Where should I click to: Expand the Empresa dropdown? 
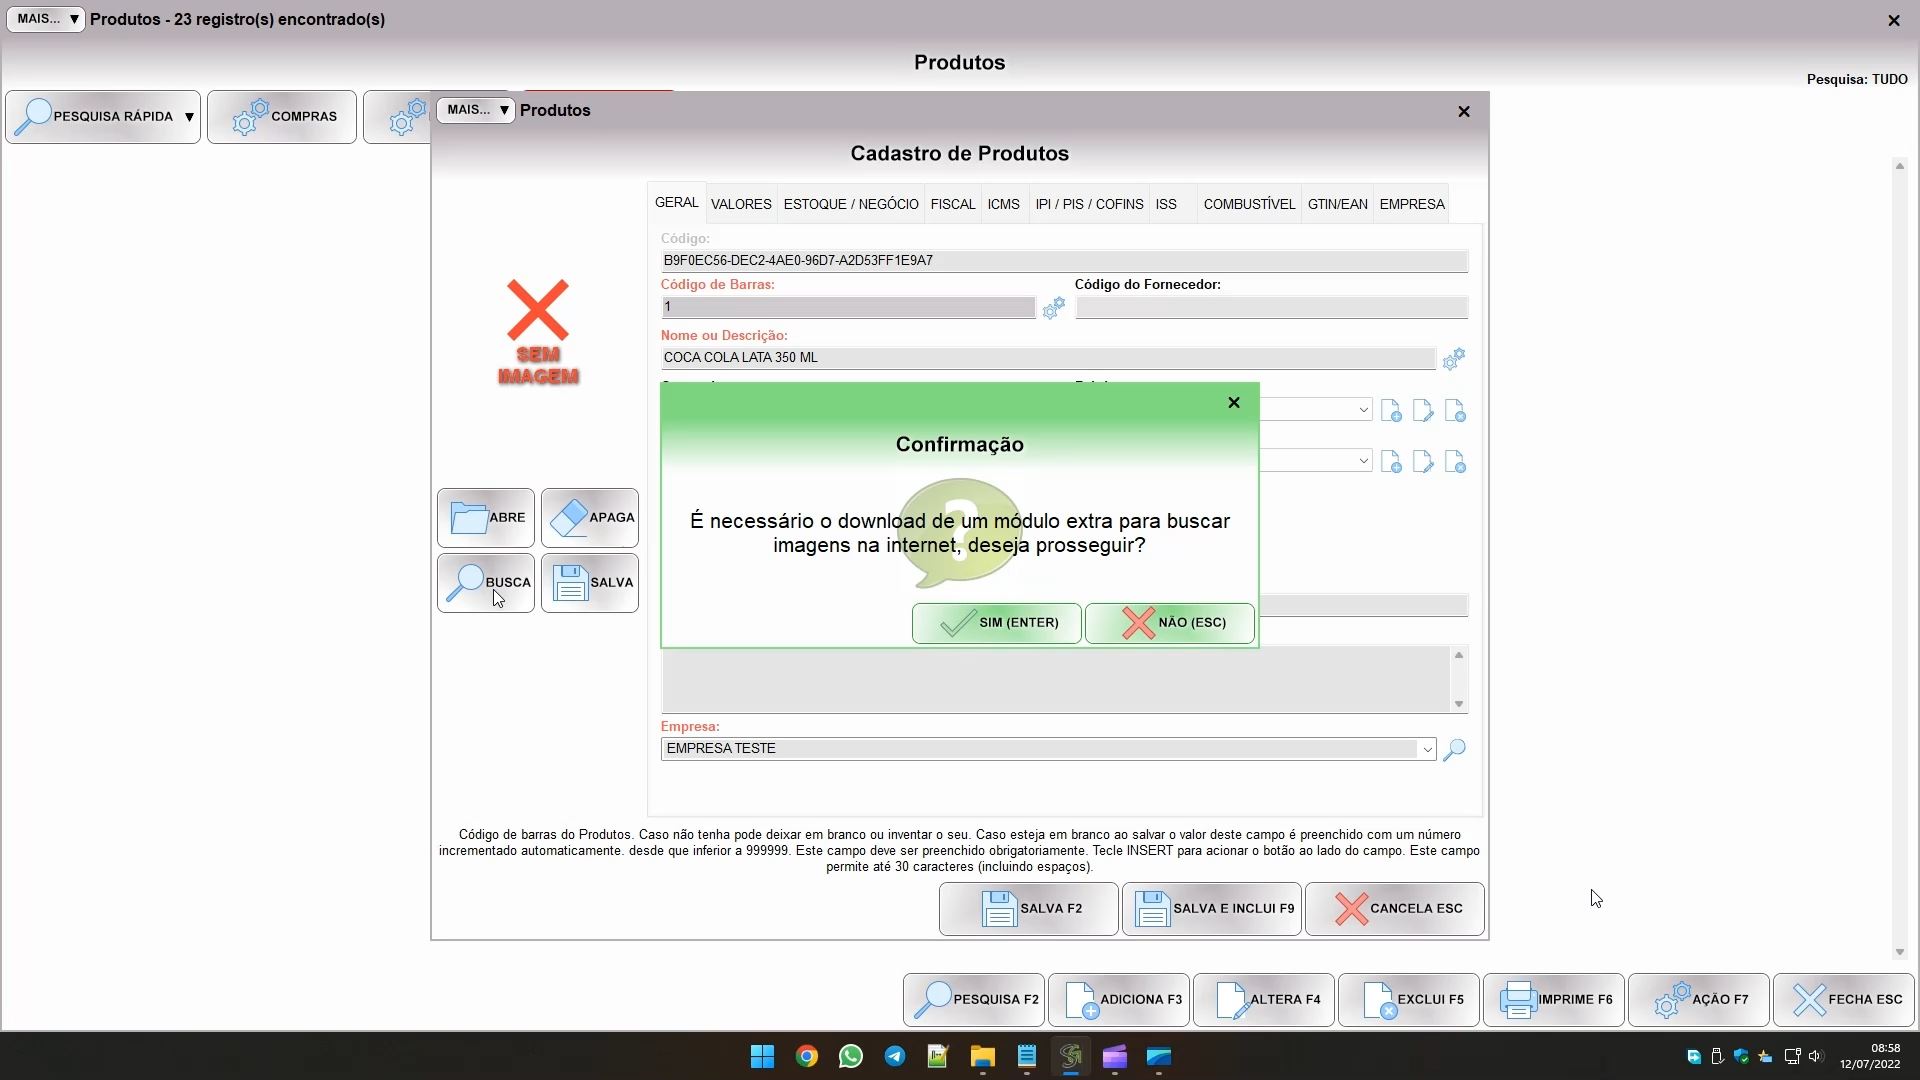1426,749
